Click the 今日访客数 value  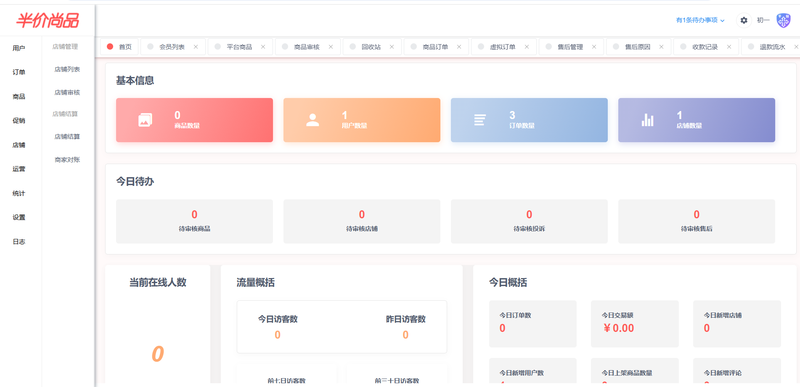[x=278, y=335]
